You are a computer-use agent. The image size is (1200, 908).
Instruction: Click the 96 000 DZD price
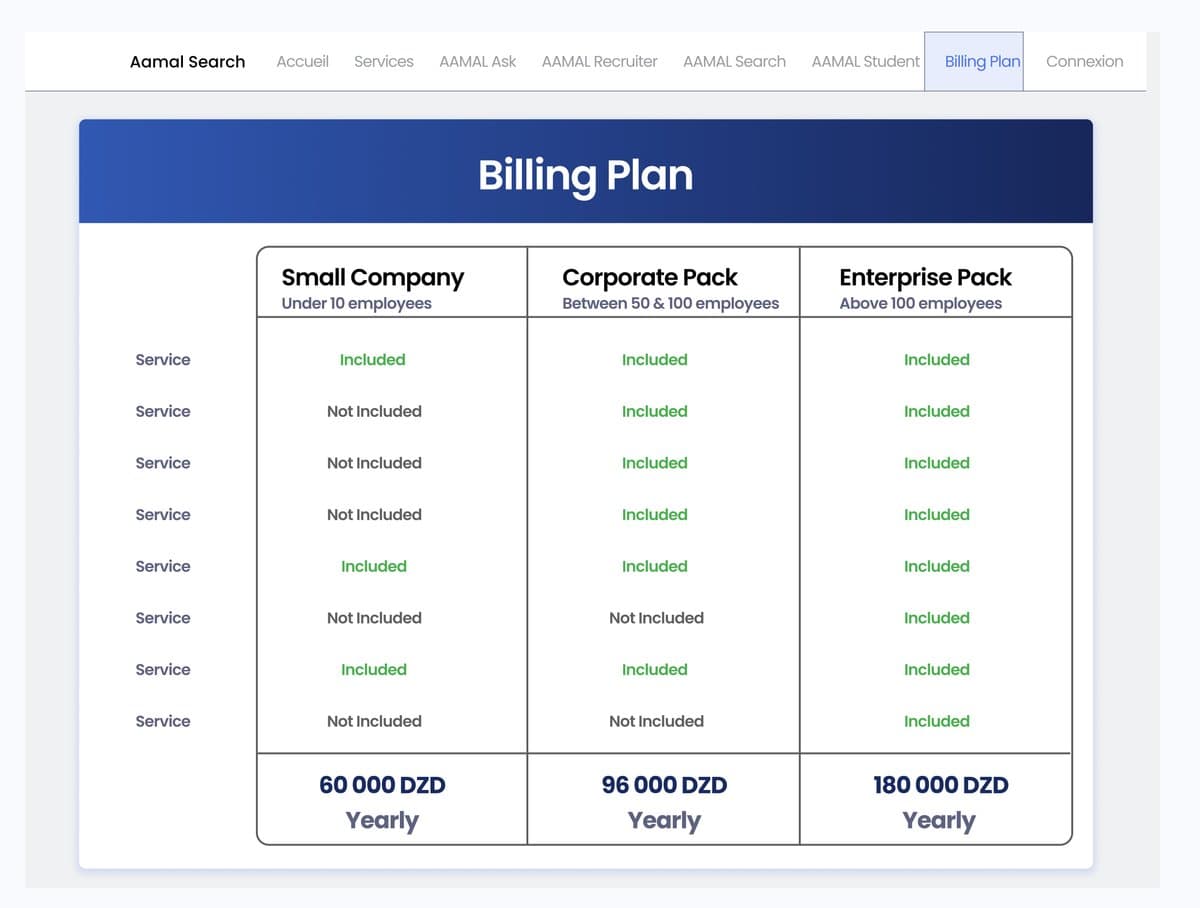pos(664,785)
